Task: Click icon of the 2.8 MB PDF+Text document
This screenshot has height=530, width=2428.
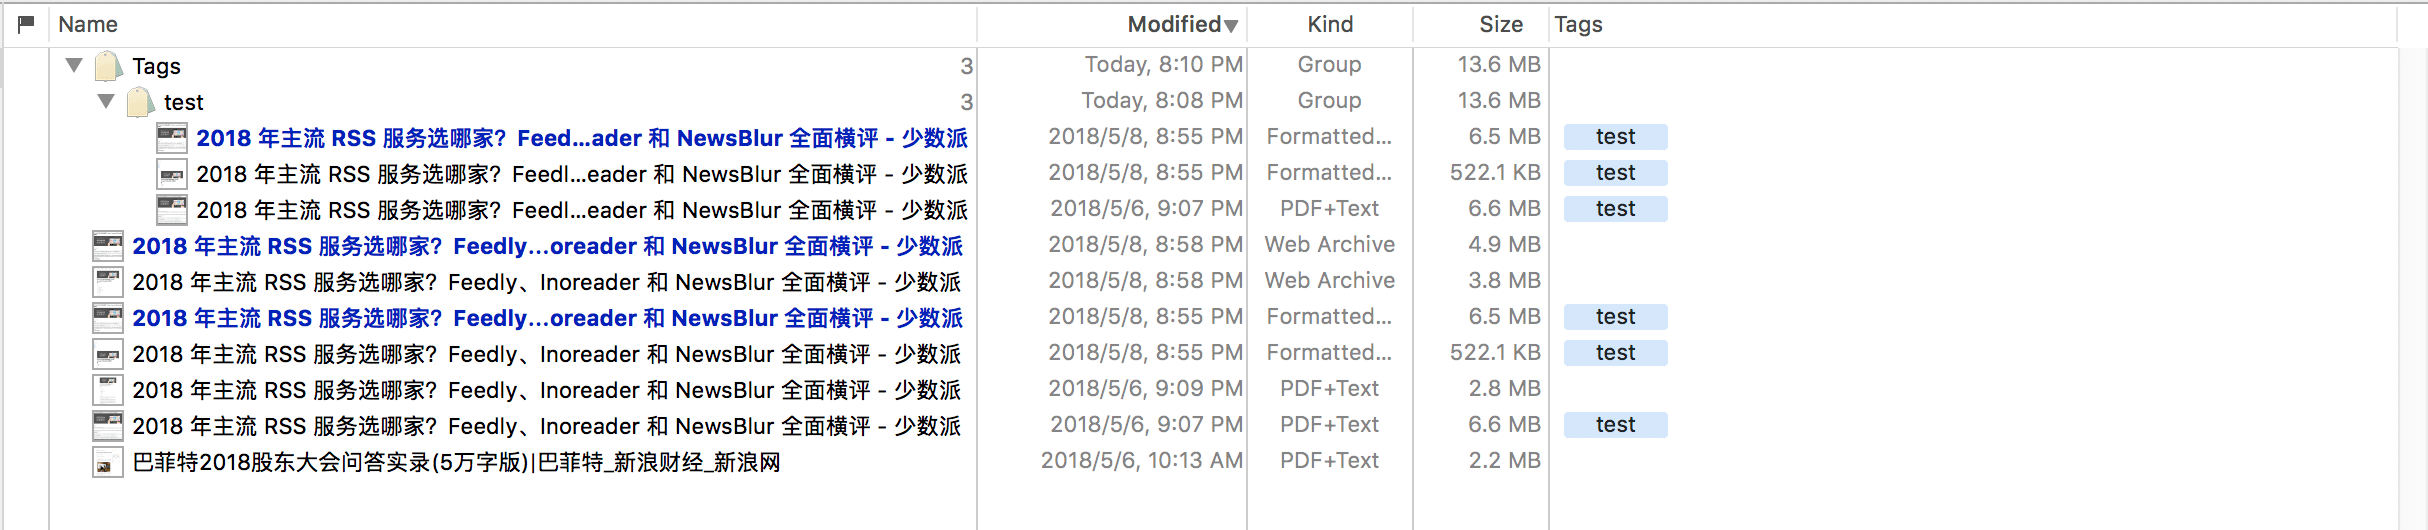Action: pos(108,390)
